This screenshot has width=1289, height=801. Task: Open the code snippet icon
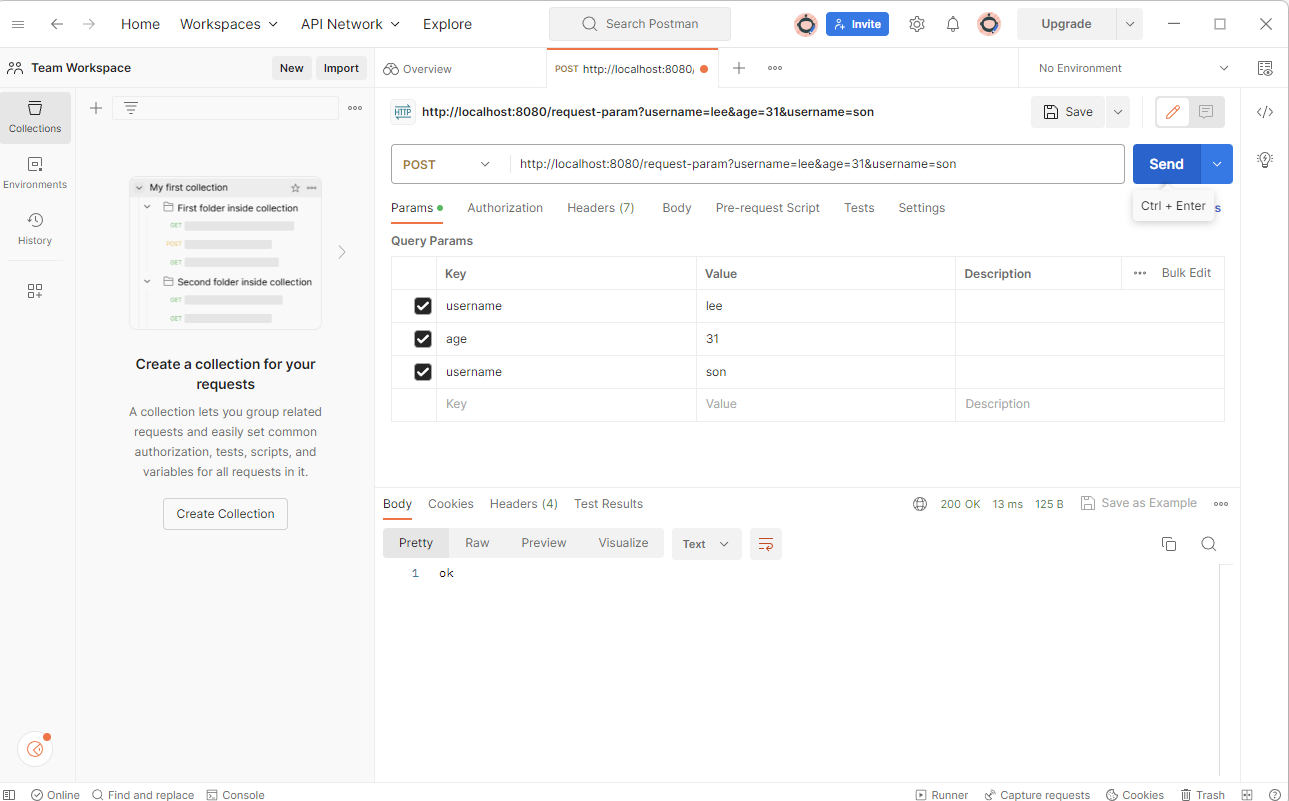1265,112
